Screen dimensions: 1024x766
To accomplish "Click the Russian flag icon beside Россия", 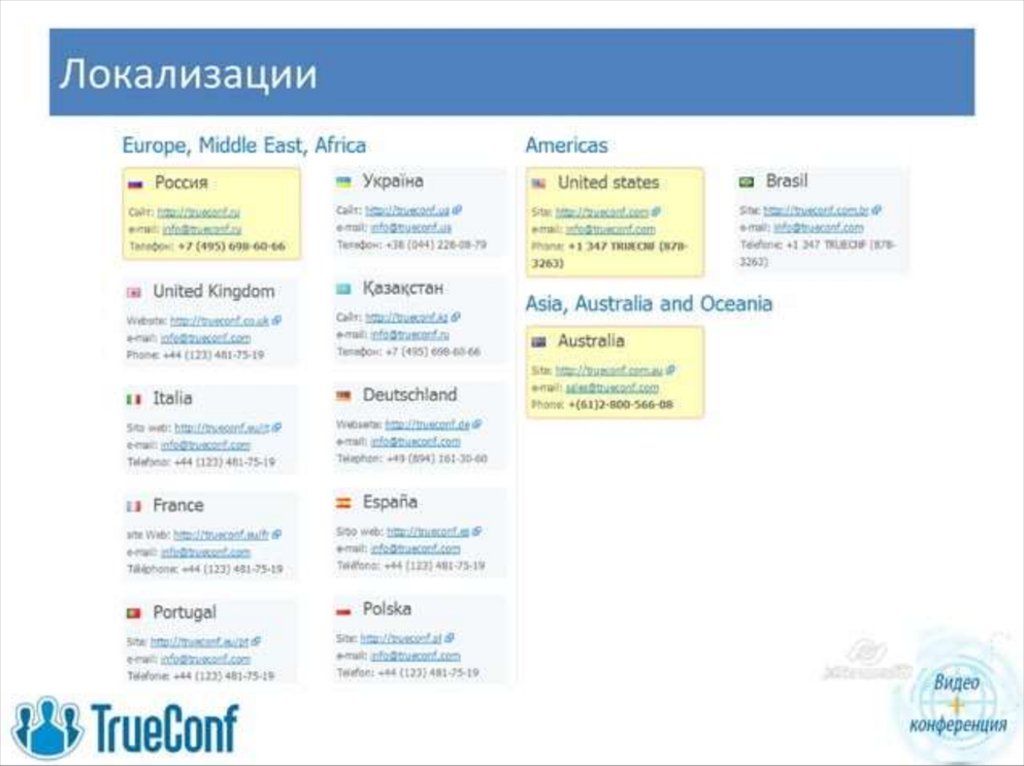I will click(135, 184).
